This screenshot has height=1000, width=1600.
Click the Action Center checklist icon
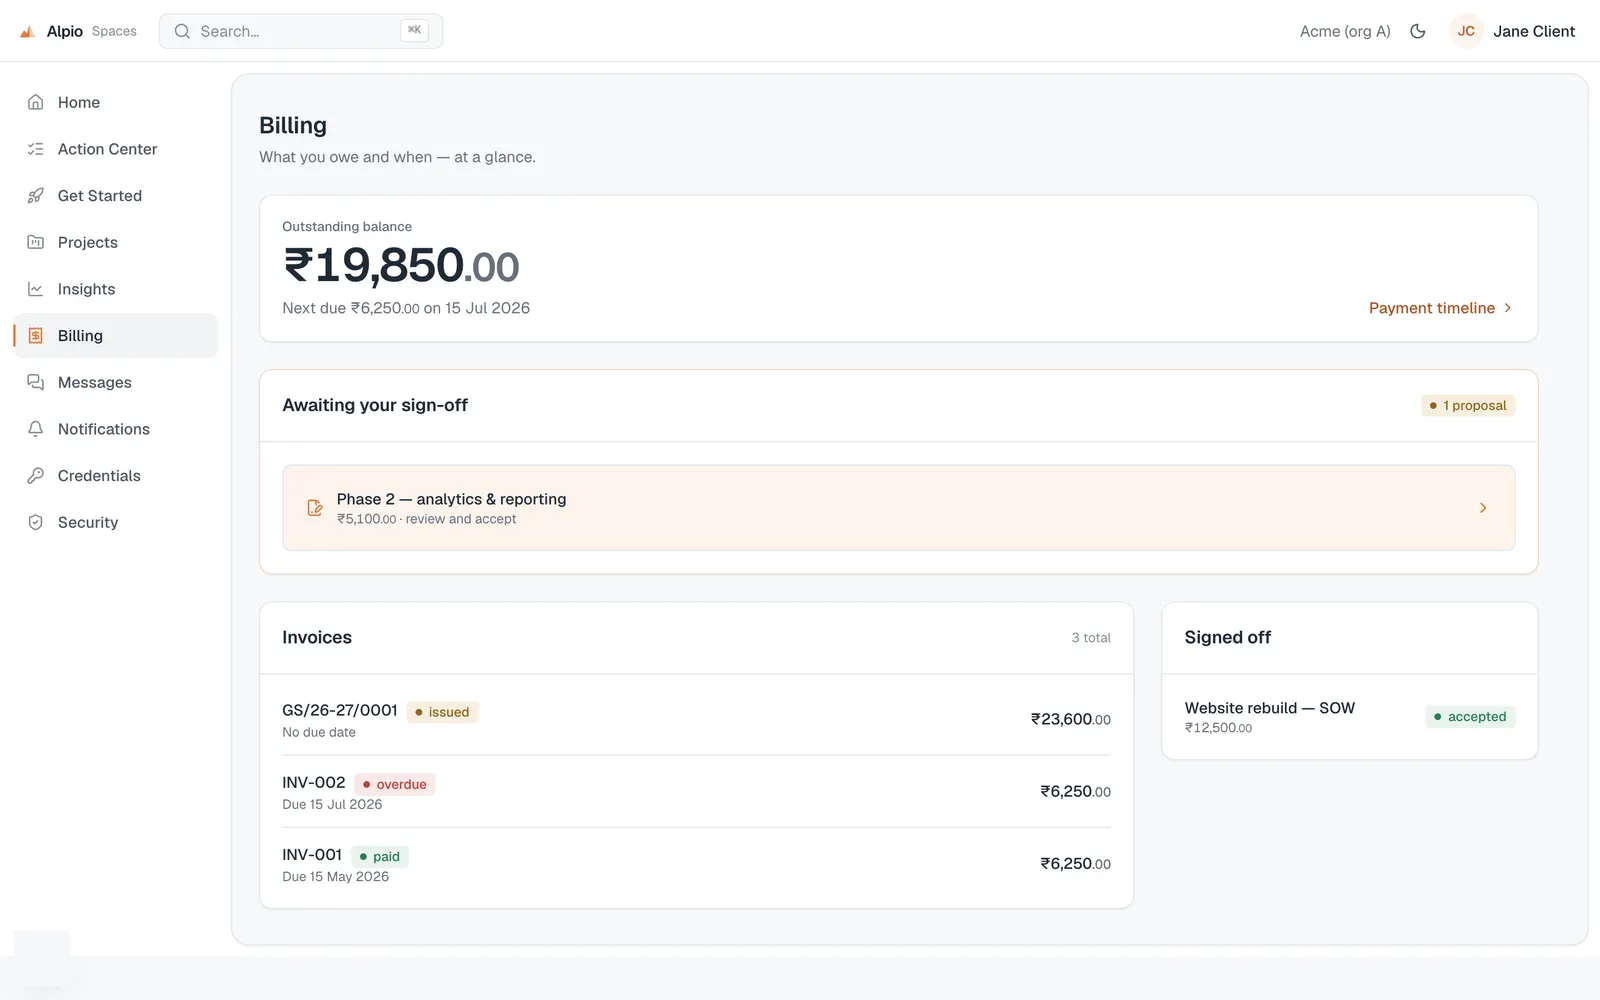coord(36,149)
